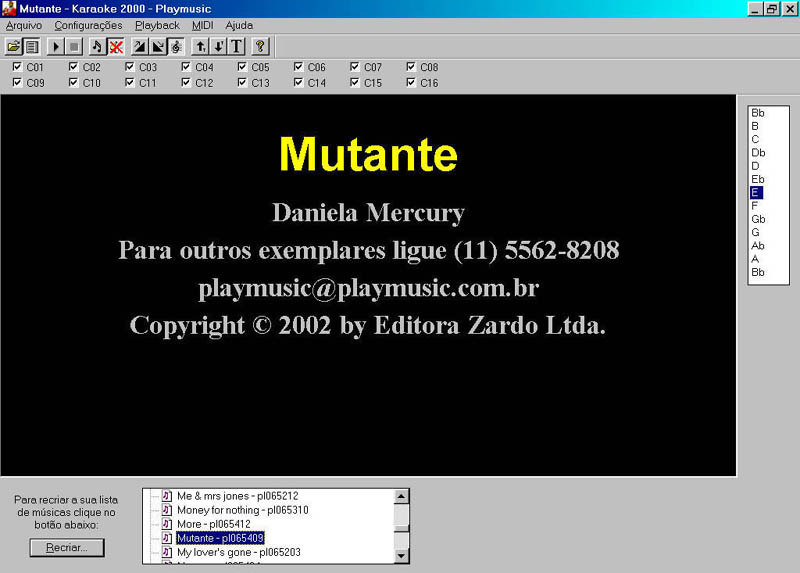Image resolution: width=800 pixels, height=573 pixels.
Task: Click the note icon beside My lover's gone
Action: tap(167, 552)
